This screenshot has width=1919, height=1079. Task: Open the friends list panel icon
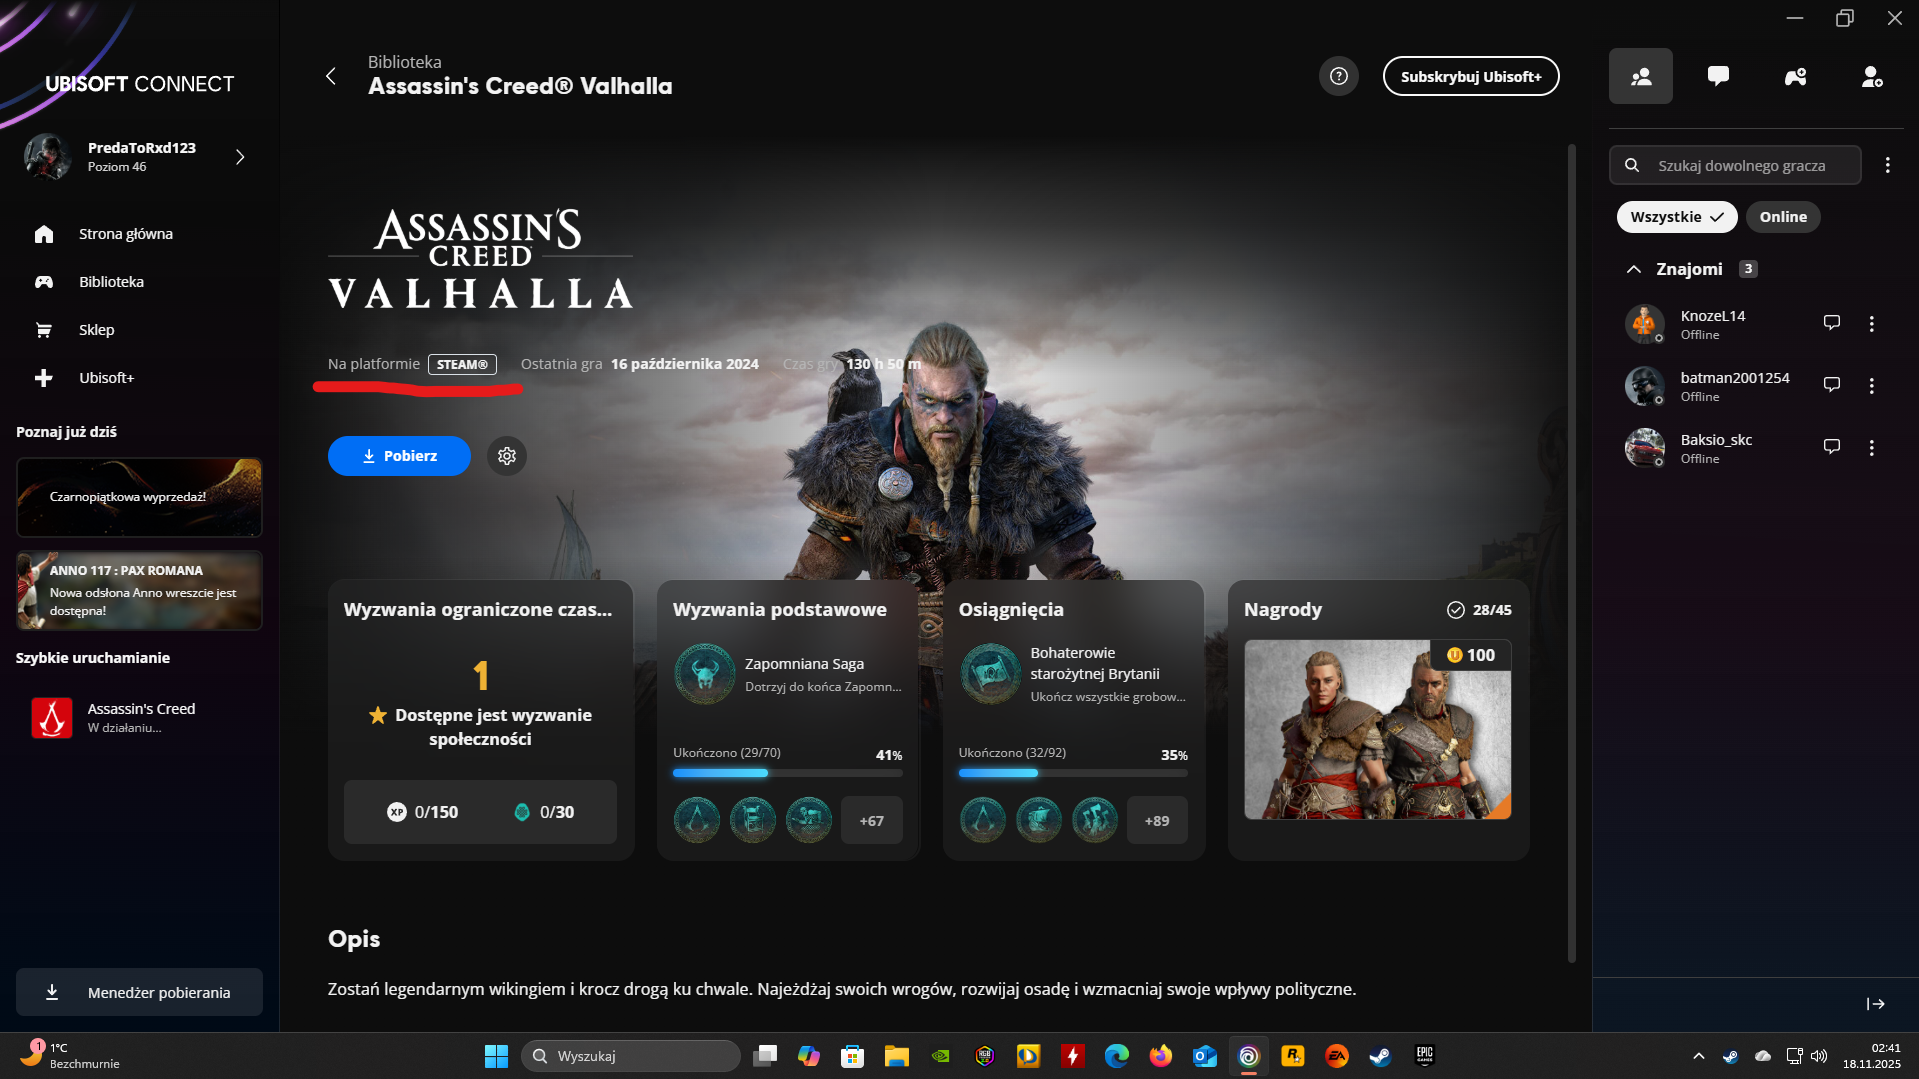(1640, 76)
